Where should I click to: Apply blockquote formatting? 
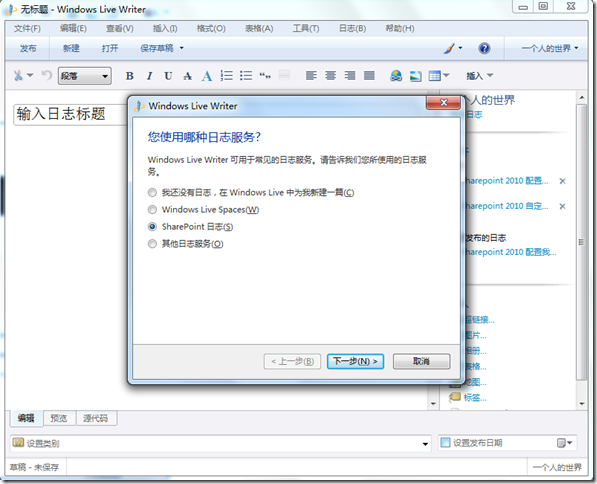pyautogui.click(x=265, y=76)
